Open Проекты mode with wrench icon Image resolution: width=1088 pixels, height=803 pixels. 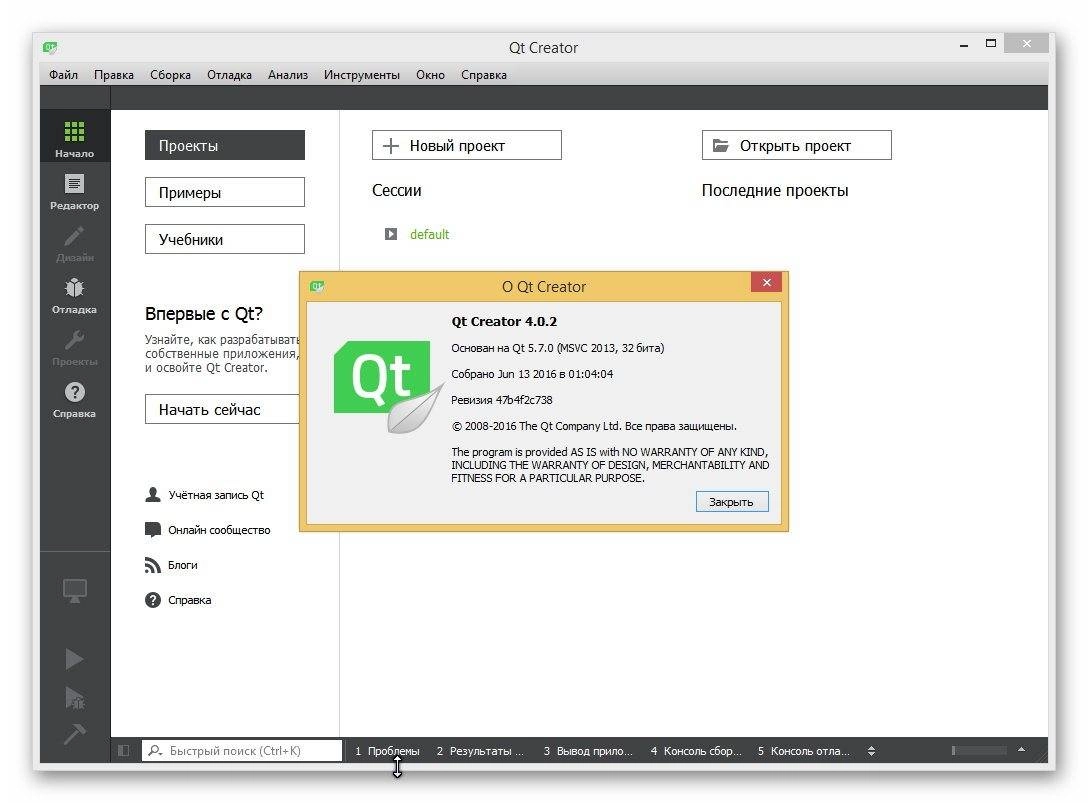coord(74,347)
